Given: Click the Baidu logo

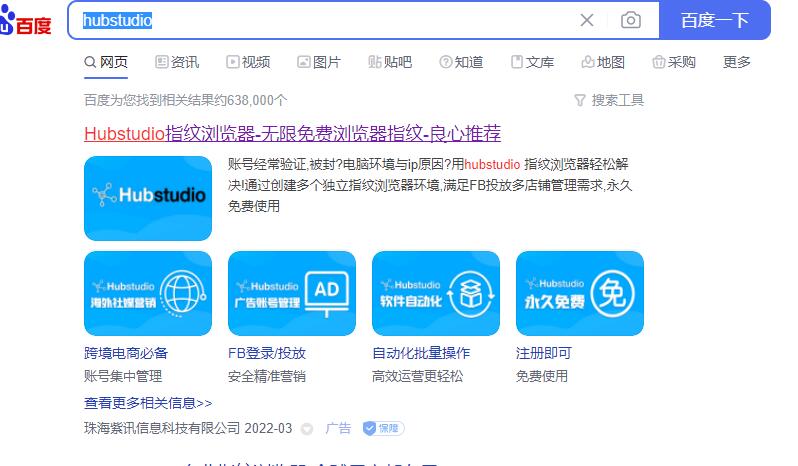Looking at the screenshot, I should coord(25,21).
